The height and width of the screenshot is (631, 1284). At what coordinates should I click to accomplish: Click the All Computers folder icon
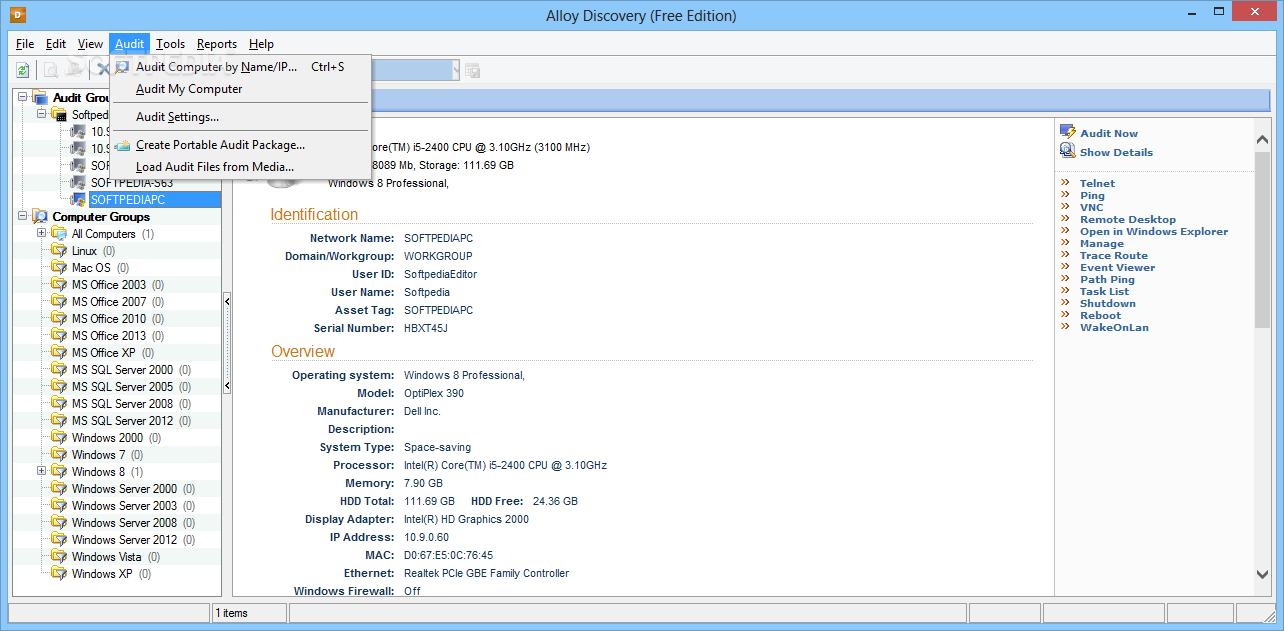point(59,234)
